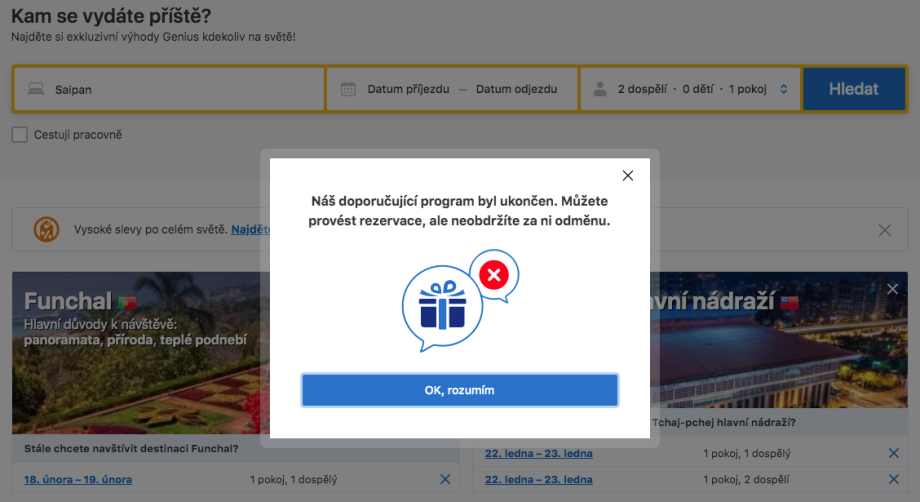Expand the guests and rooms dropdown arrows

pyautogui.click(x=783, y=89)
